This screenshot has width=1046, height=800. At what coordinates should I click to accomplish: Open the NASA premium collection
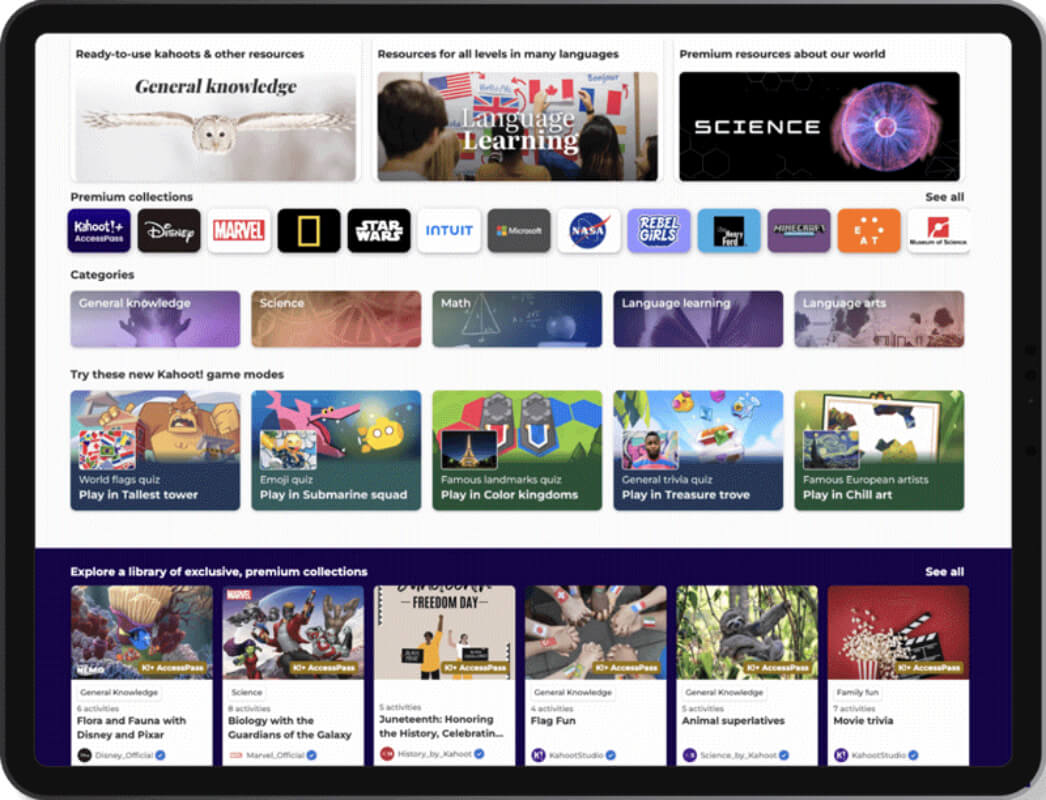(x=589, y=231)
